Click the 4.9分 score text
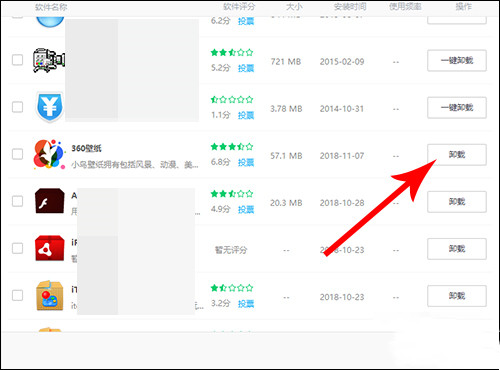The width and height of the screenshot is (500, 370). (221, 209)
